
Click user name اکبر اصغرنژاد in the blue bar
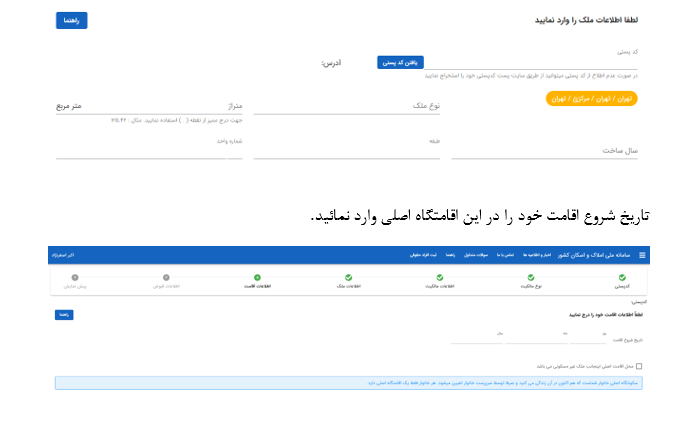click(63, 255)
